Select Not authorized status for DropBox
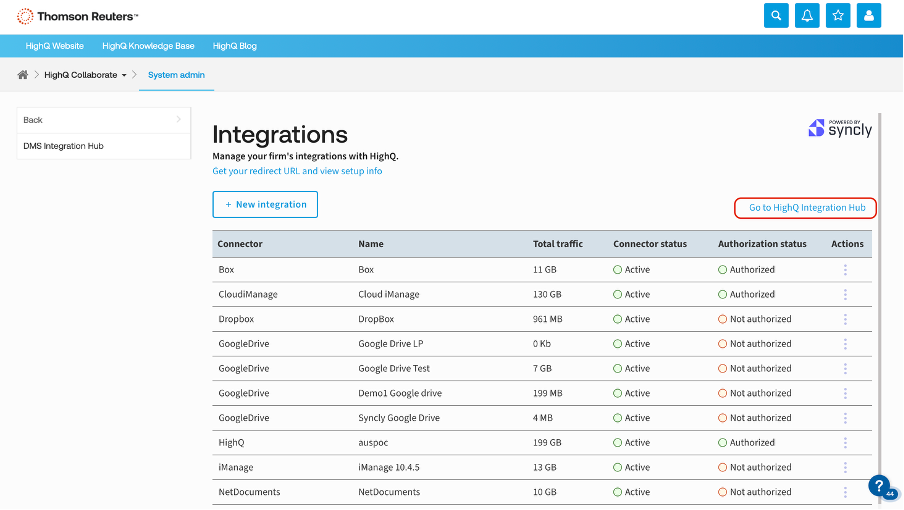 (x=755, y=319)
